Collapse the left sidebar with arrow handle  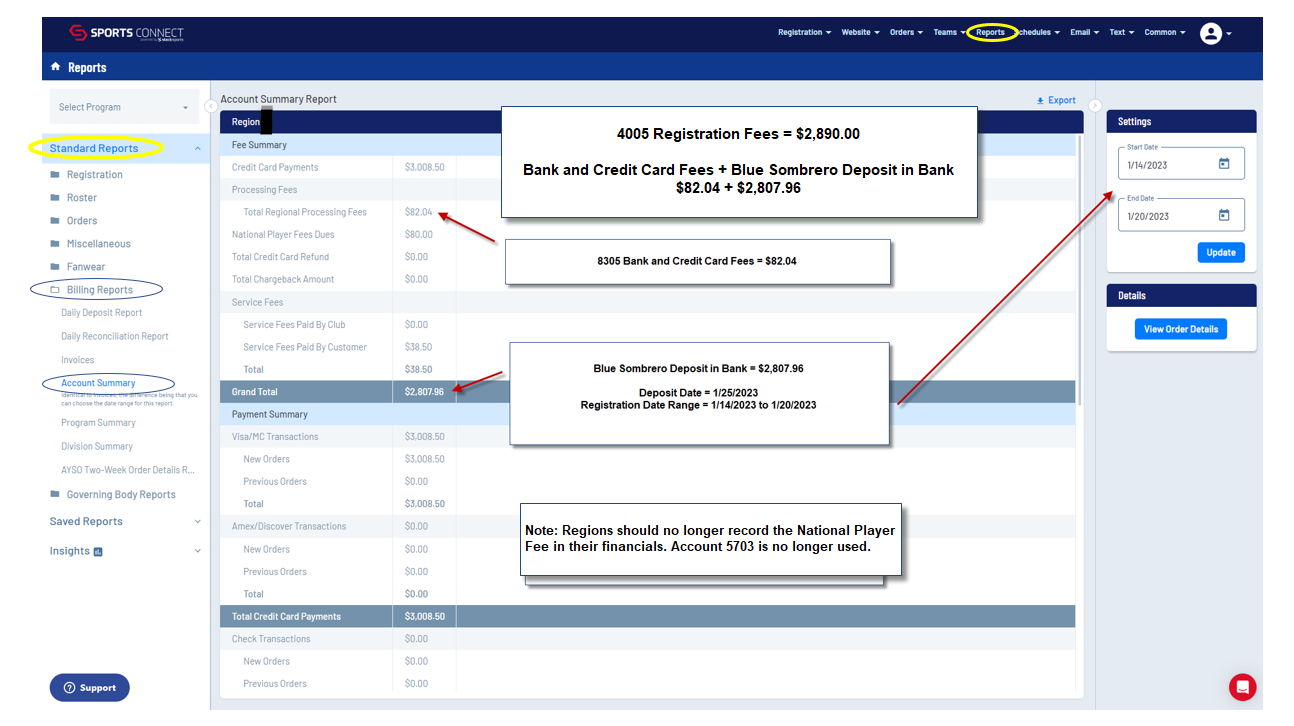click(x=211, y=106)
